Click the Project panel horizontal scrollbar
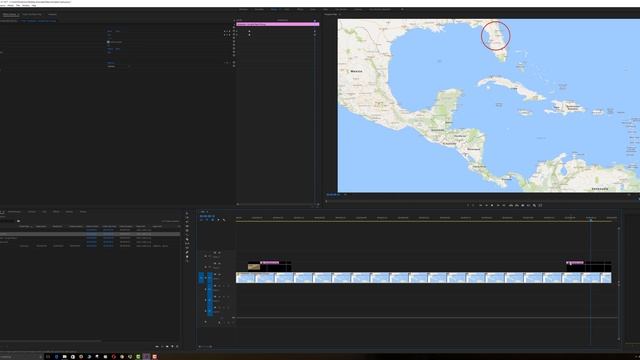640x360 pixels. click(50, 340)
